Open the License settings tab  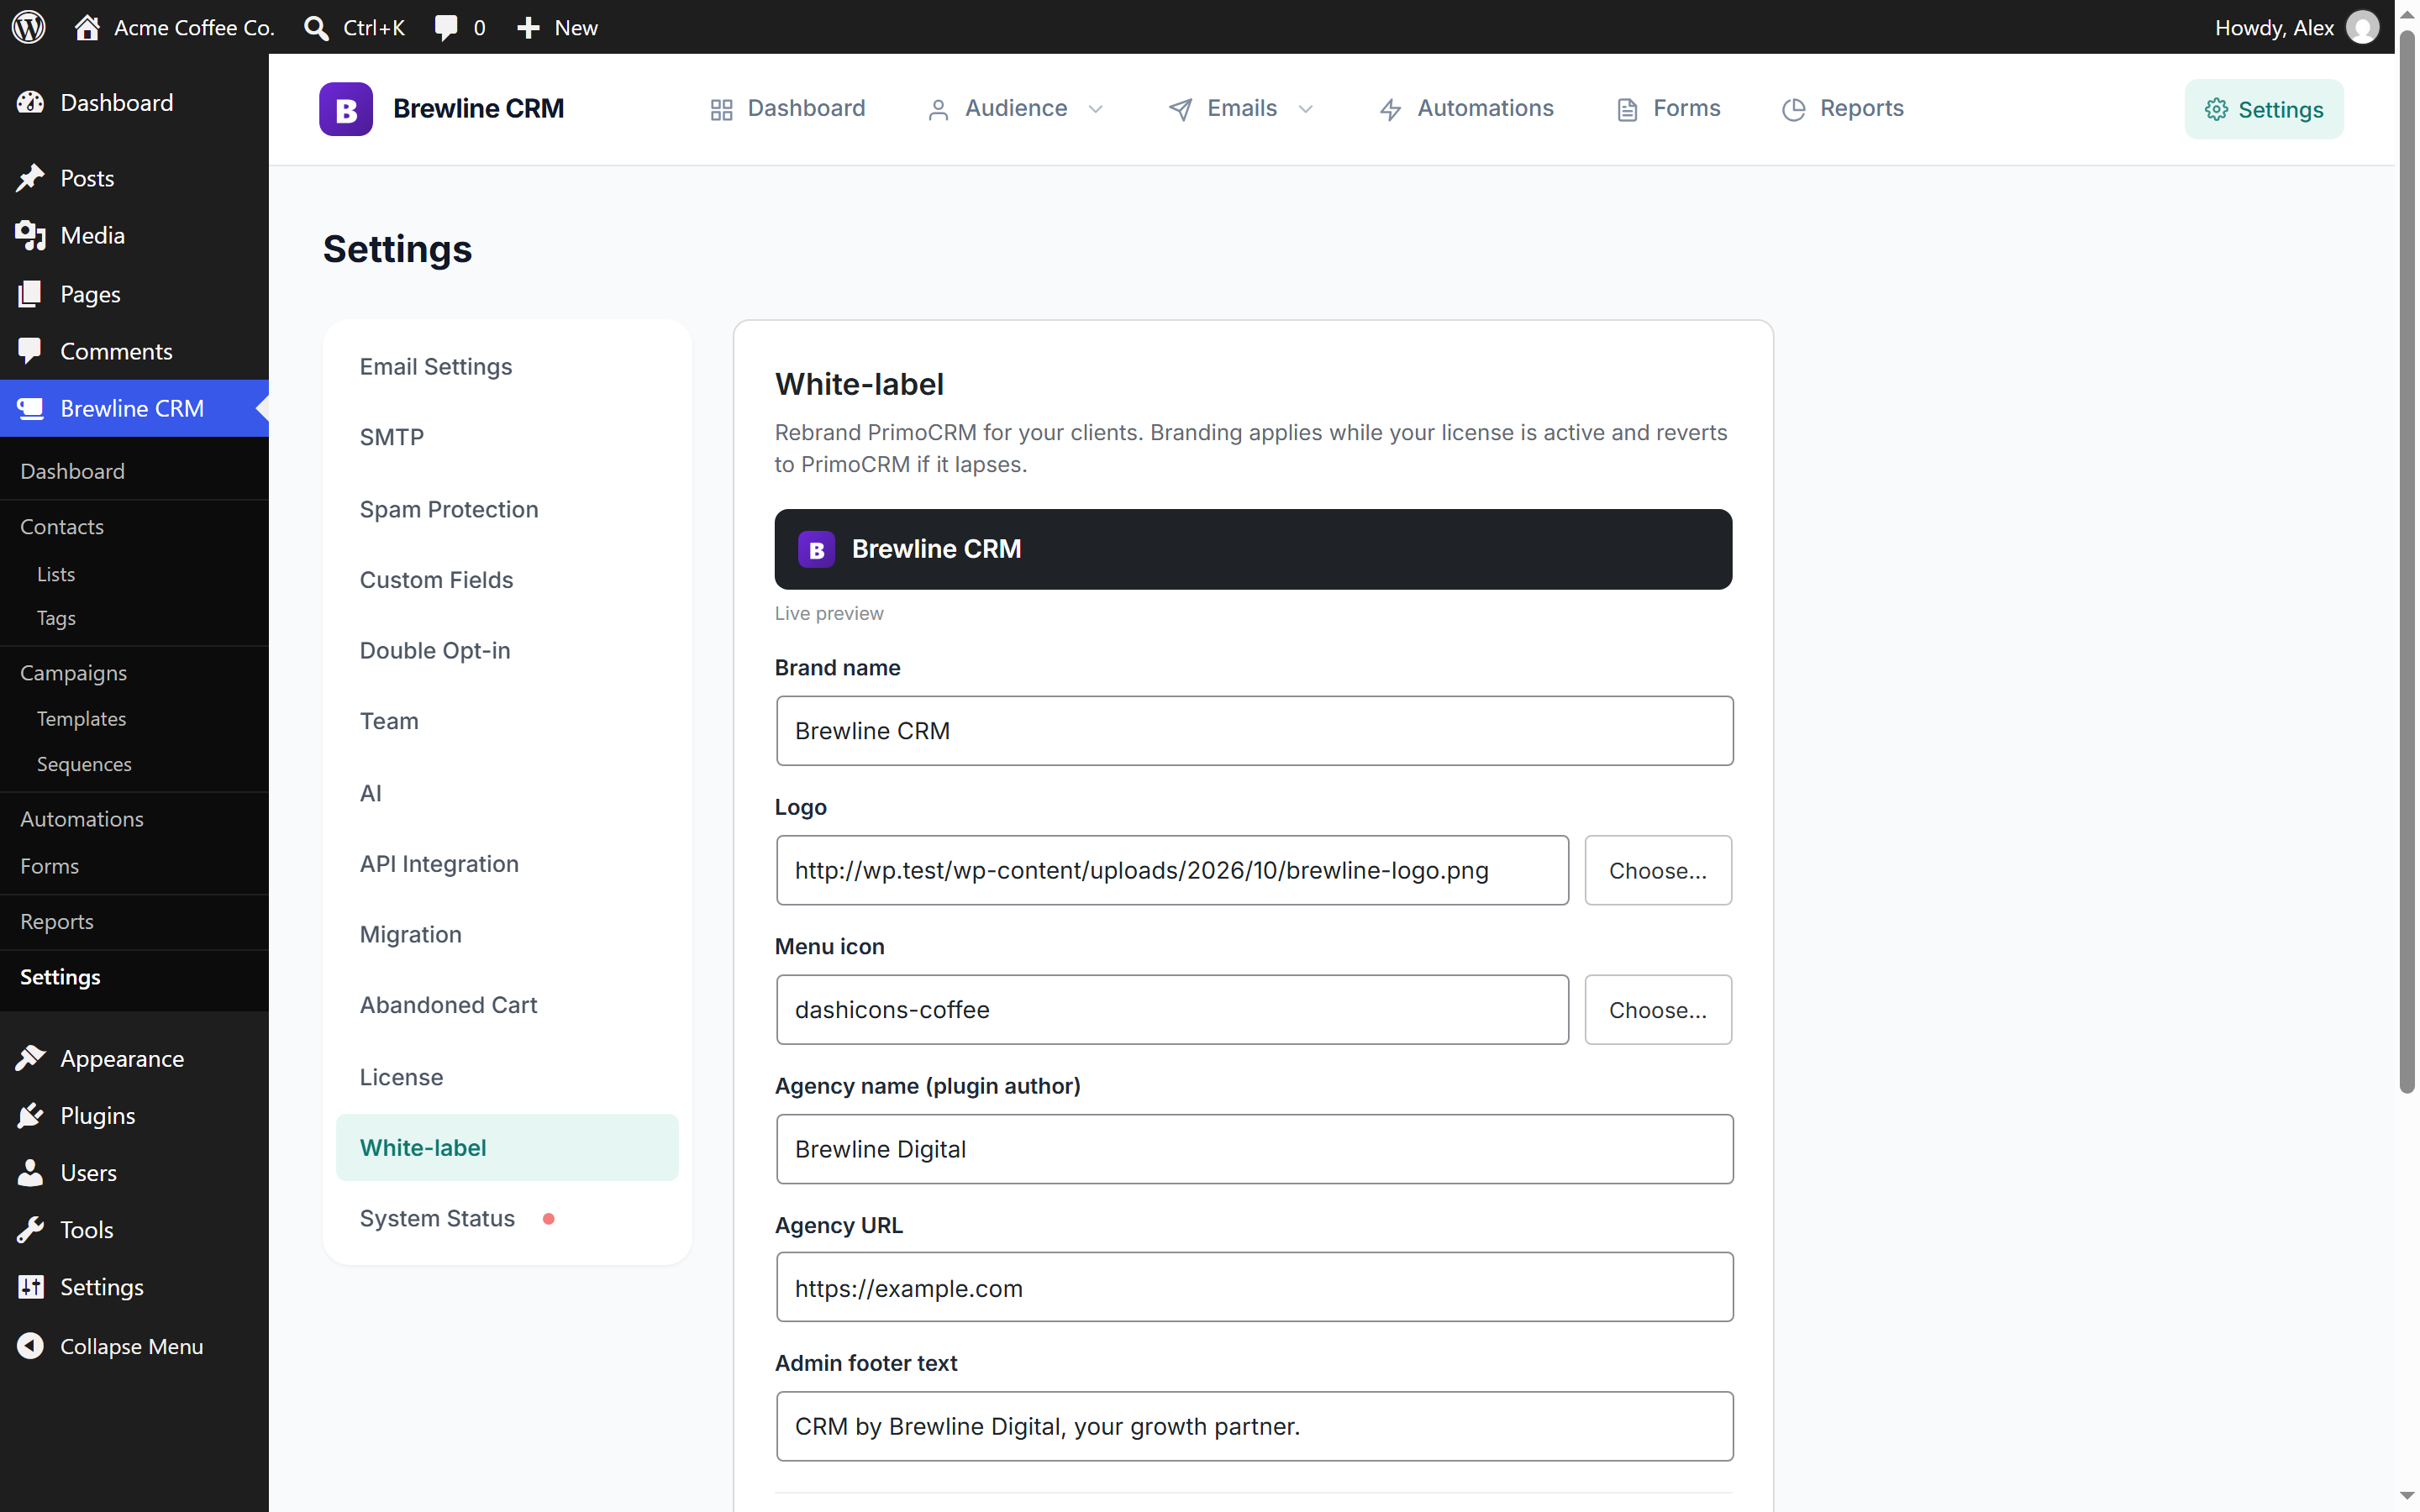(x=507, y=1077)
